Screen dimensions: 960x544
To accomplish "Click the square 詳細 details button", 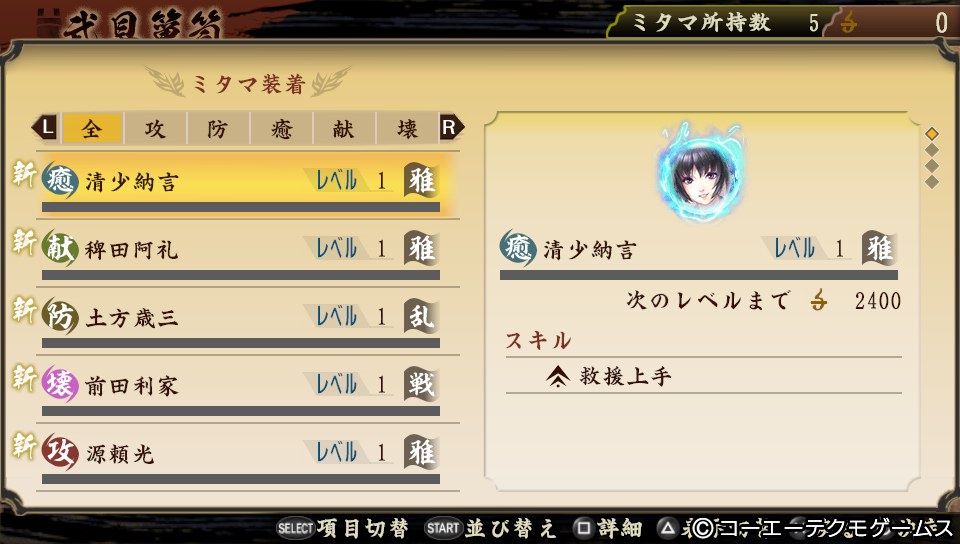I will (607, 528).
